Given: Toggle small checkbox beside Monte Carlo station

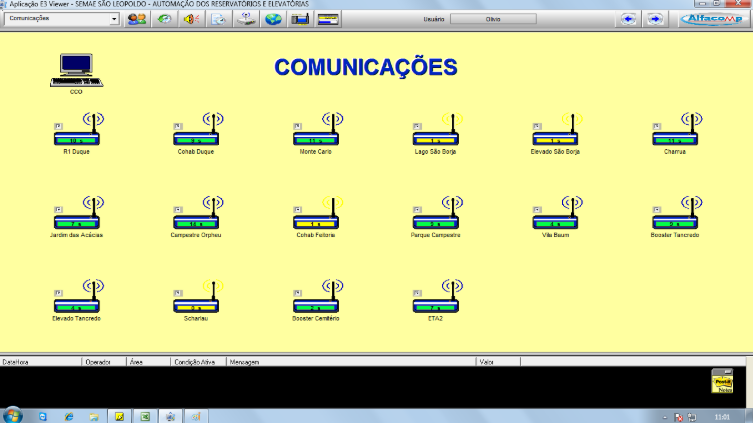Looking at the screenshot, I should [298, 125].
